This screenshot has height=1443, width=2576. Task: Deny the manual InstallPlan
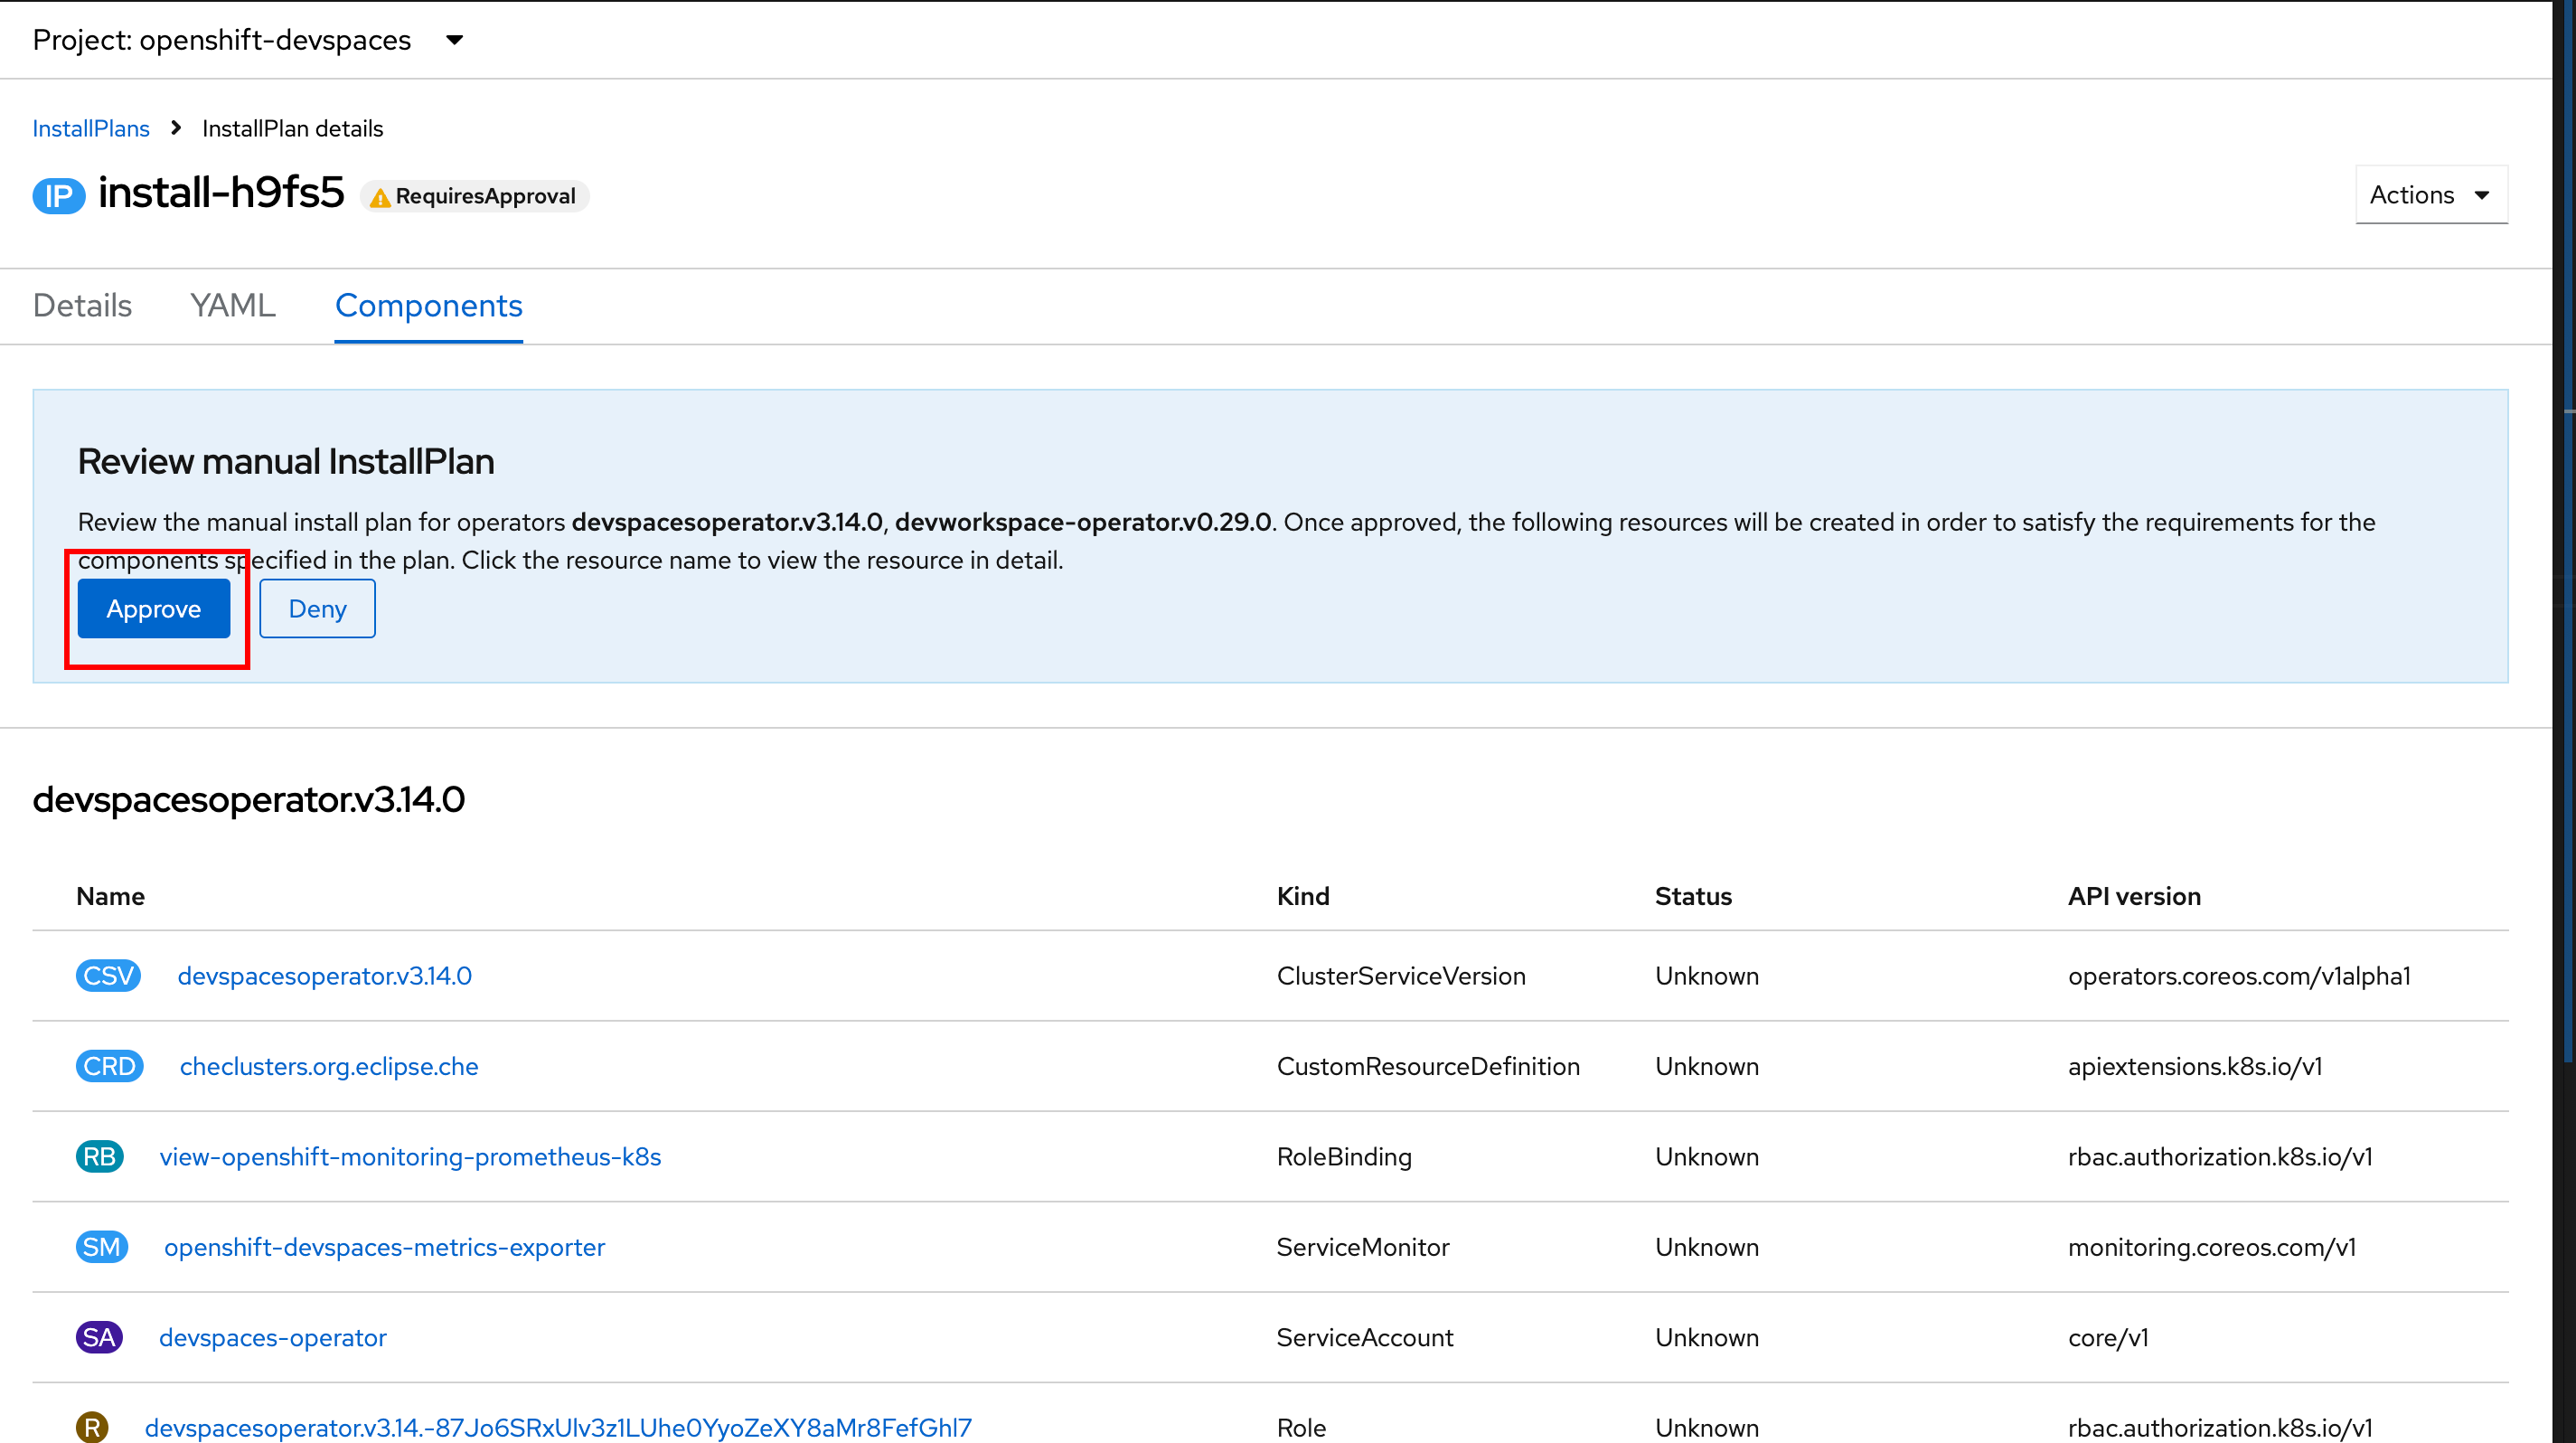coord(317,608)
